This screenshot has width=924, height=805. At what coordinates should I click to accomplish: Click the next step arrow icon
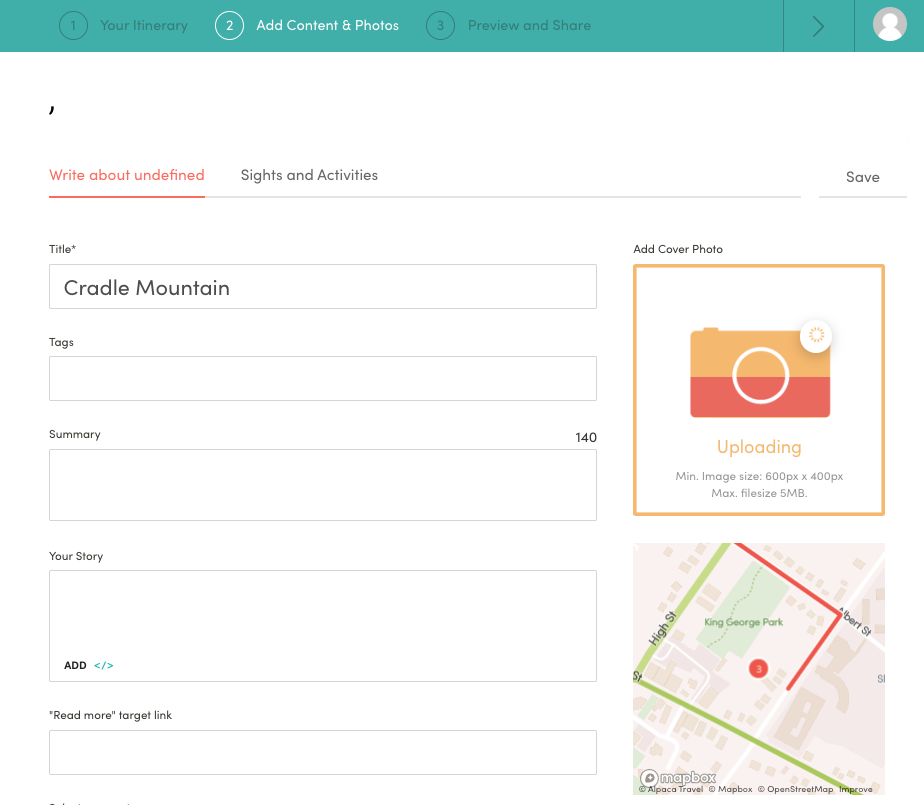pyautogui.click(x=818, y=26)
